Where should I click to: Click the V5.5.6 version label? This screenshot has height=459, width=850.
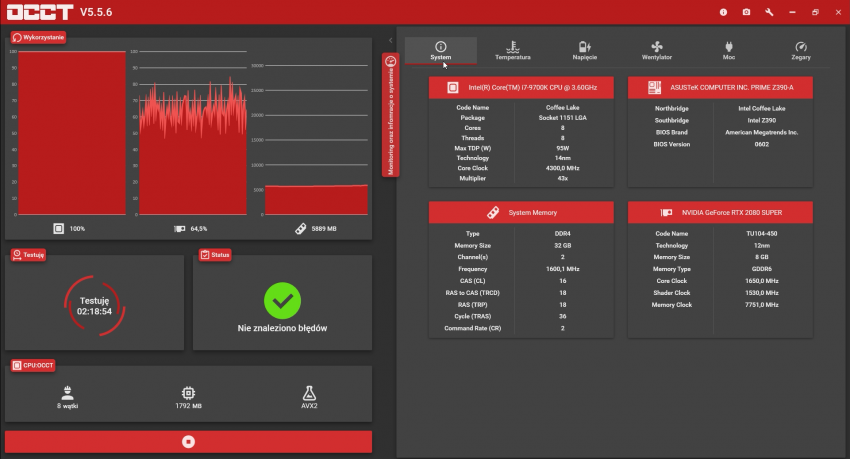coord(96,12)
